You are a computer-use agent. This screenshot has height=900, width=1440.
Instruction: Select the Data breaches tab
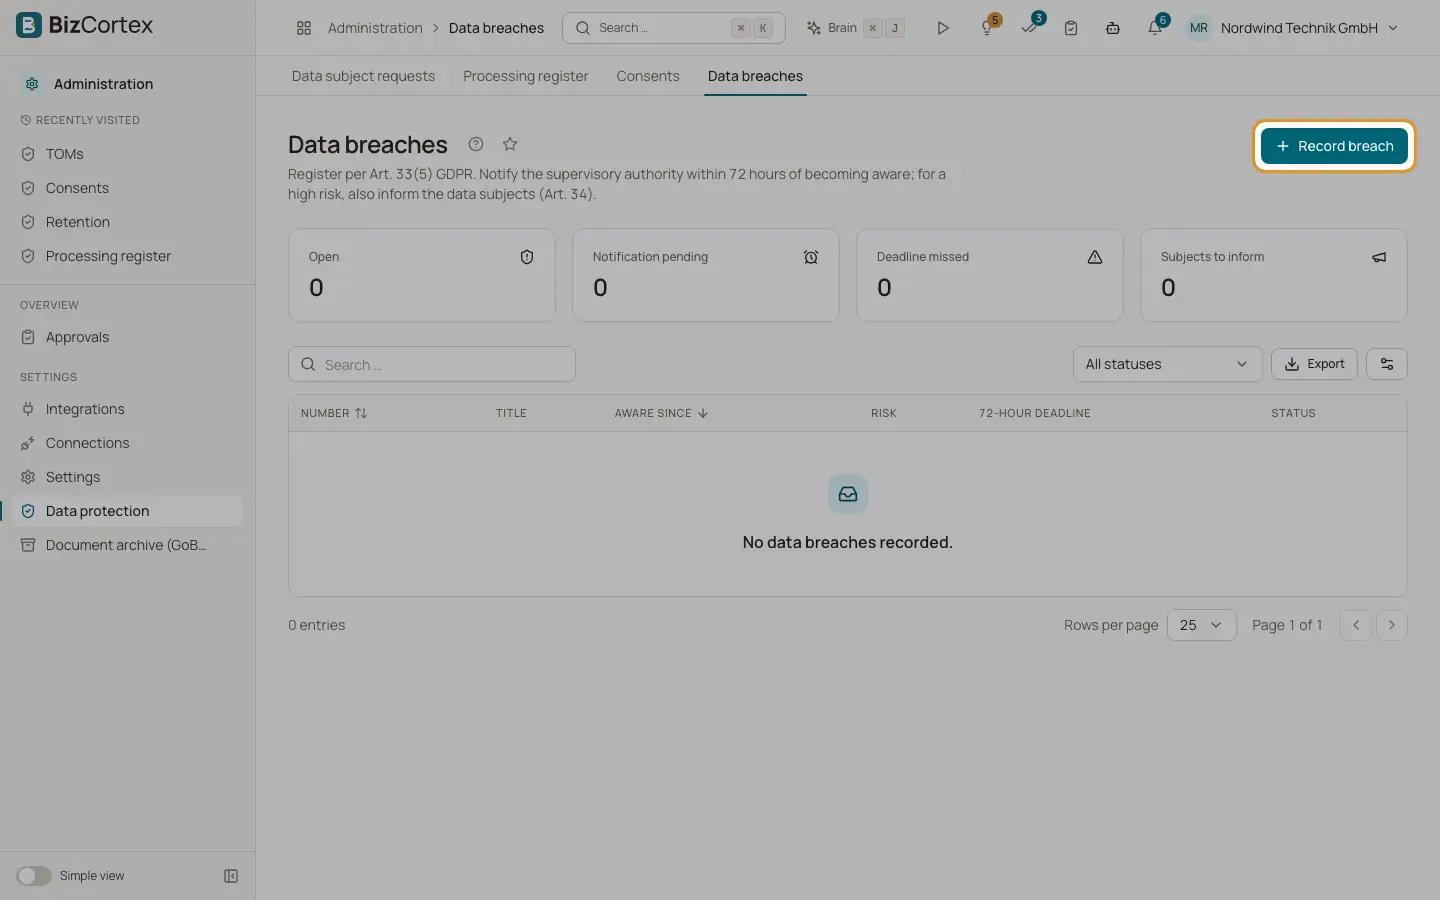(x=755, y=76)
